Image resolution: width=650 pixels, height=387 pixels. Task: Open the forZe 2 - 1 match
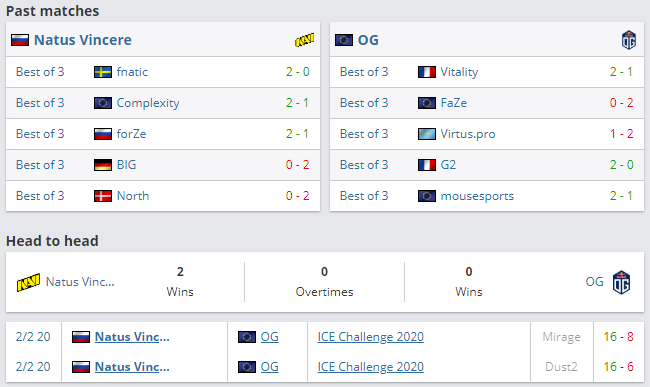(x=163, y=134)
